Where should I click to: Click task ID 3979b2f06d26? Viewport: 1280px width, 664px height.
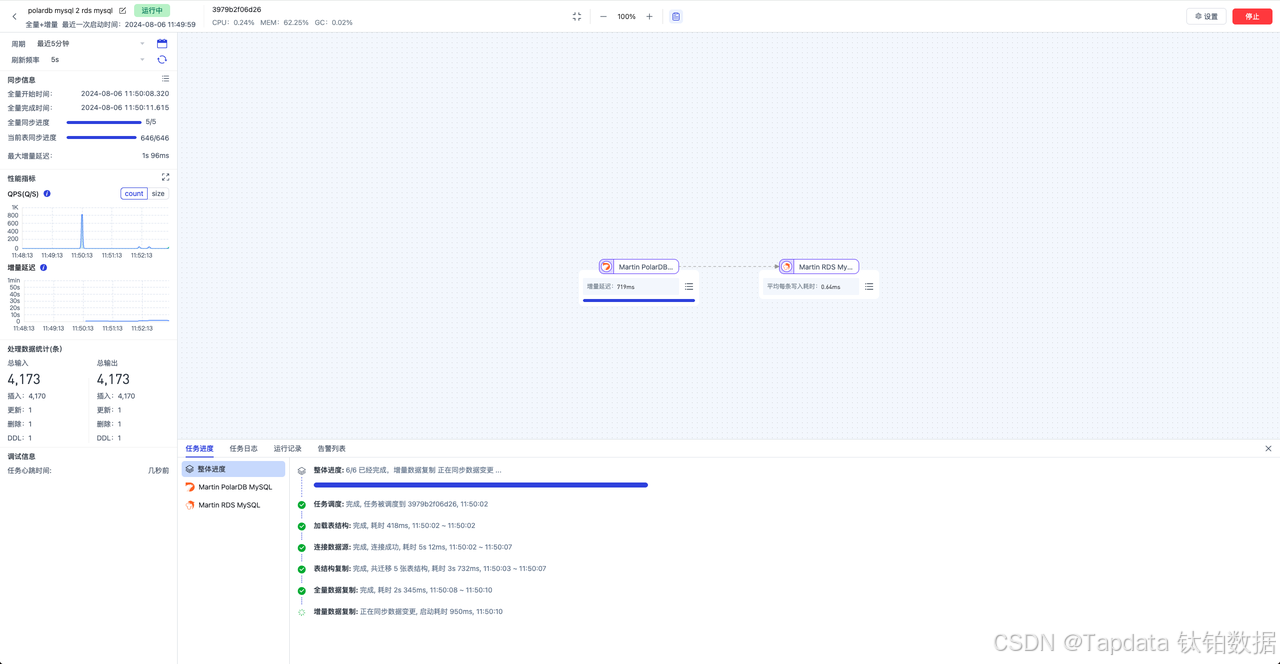pyautogui.click(x=237, y=9)
